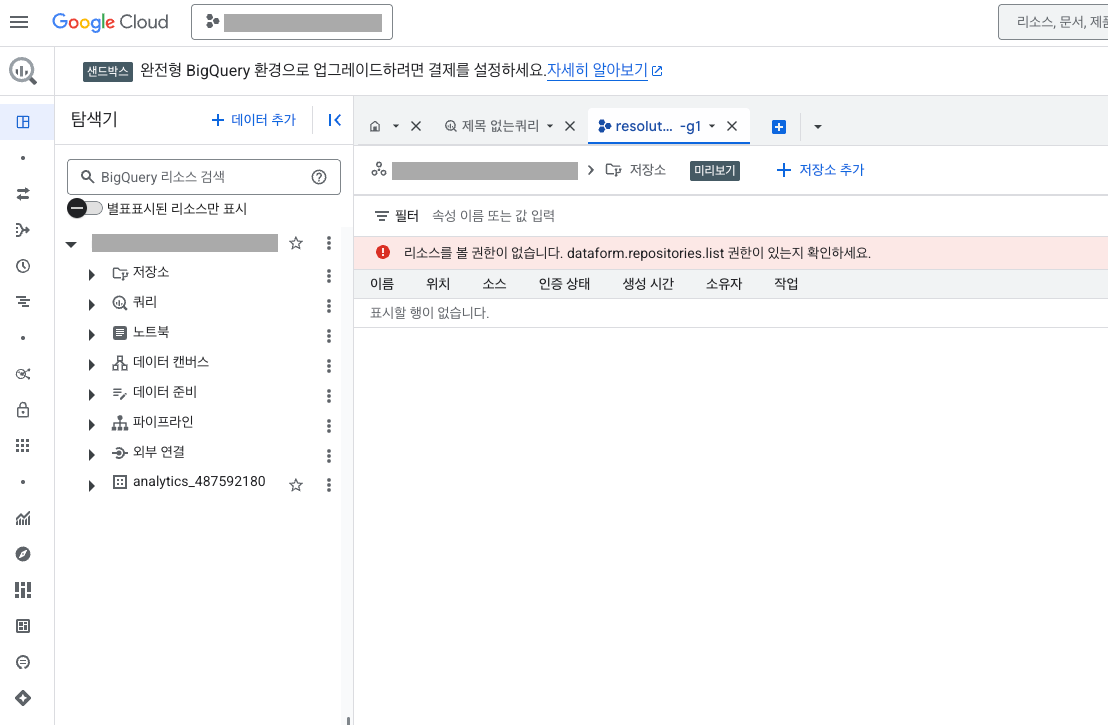Click the 저장소 추가 button
Screen dimensions: 1108x725
pos(820,170)
